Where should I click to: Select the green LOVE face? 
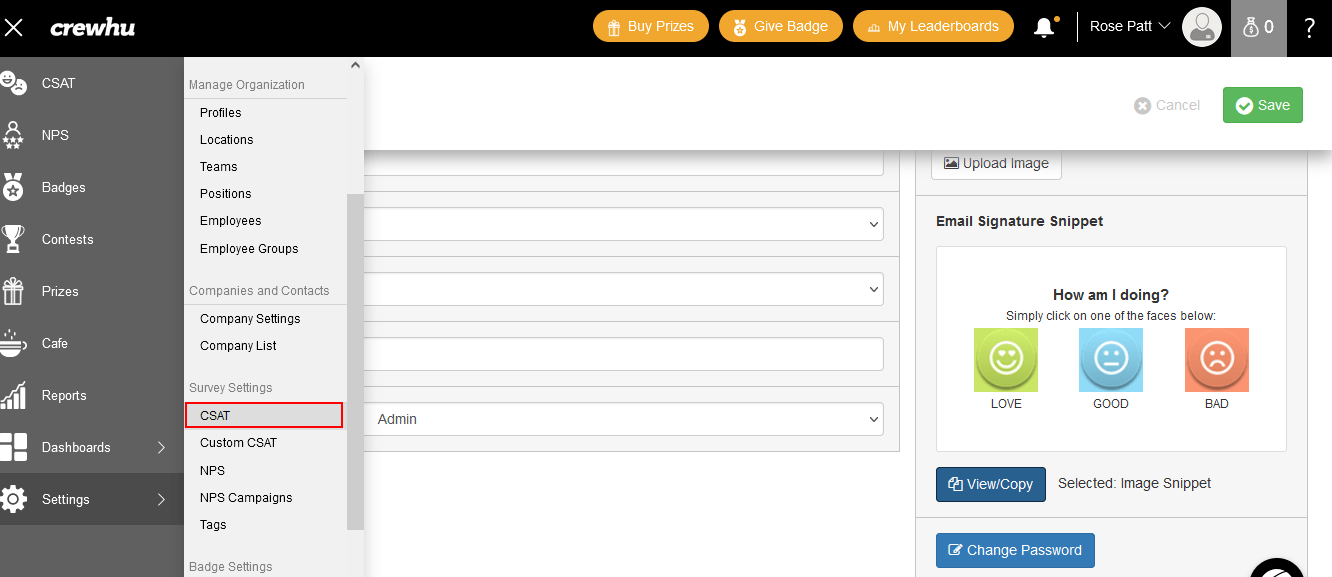(x=1005, y=359)
